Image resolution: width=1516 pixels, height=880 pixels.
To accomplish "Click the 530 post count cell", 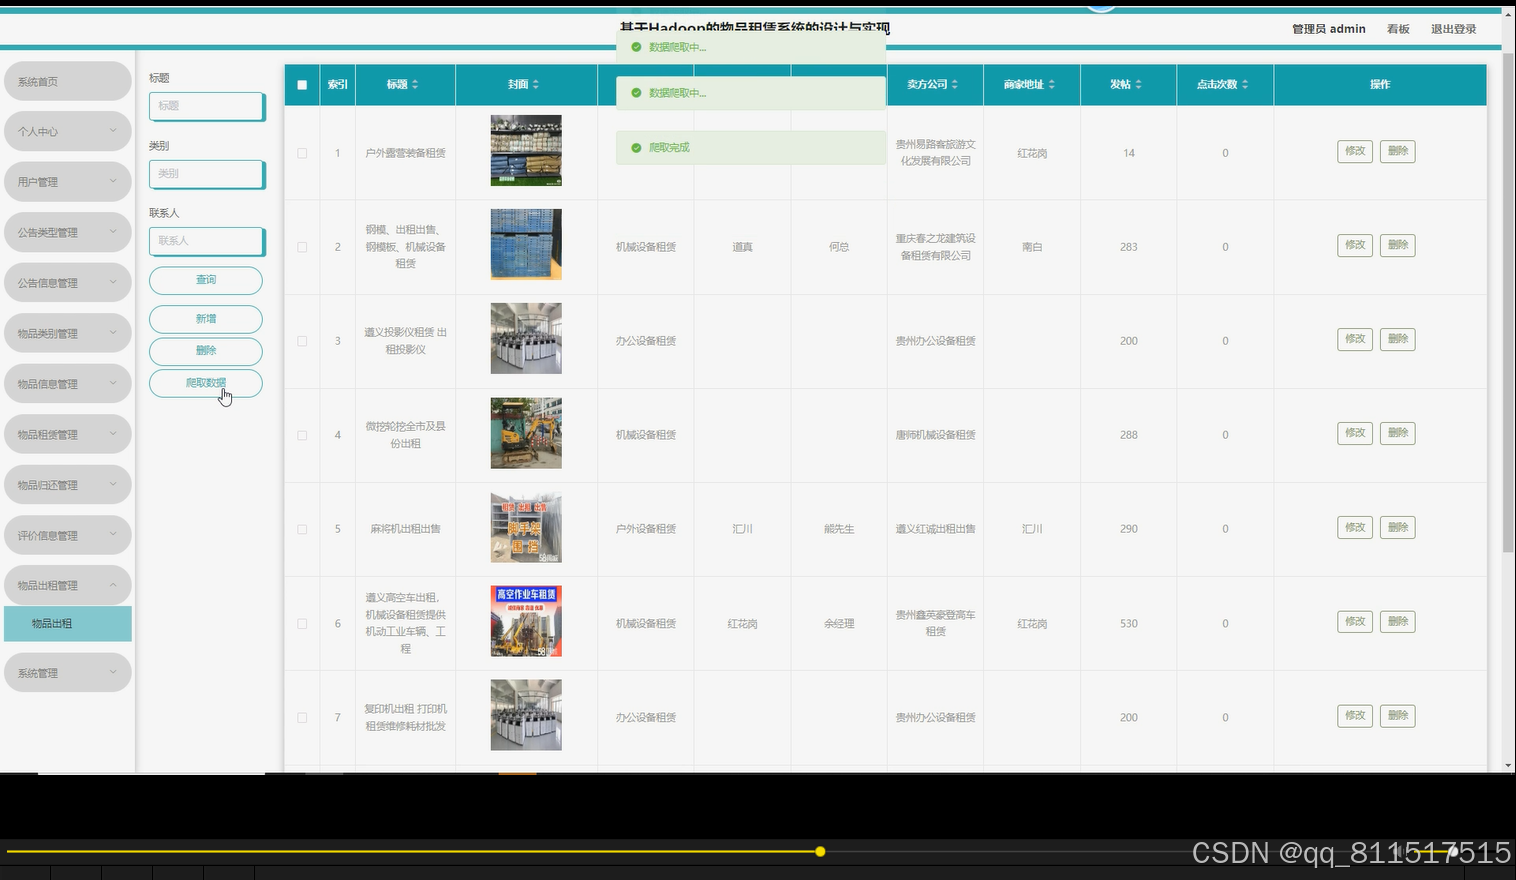I will pos(1129,624).
